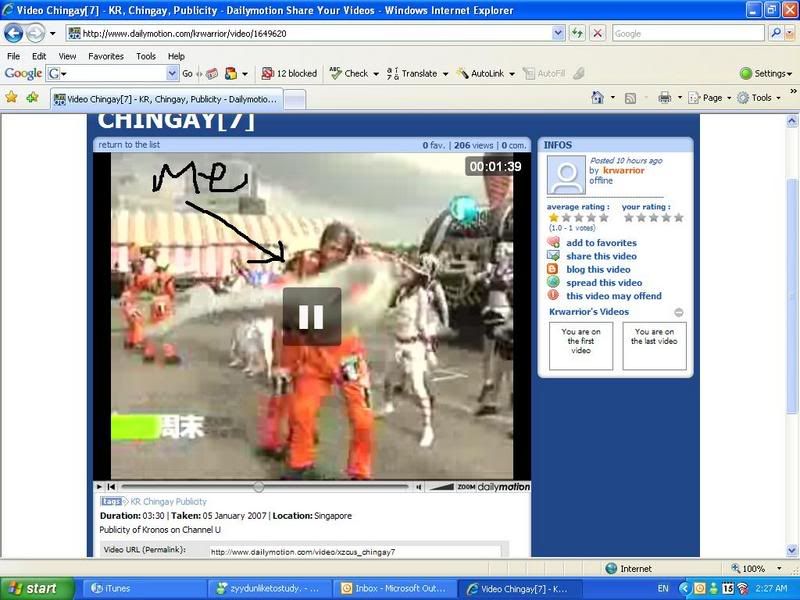
Task: Click the pop-up blocker '12 blocked' icon
Action: point(268,73)
